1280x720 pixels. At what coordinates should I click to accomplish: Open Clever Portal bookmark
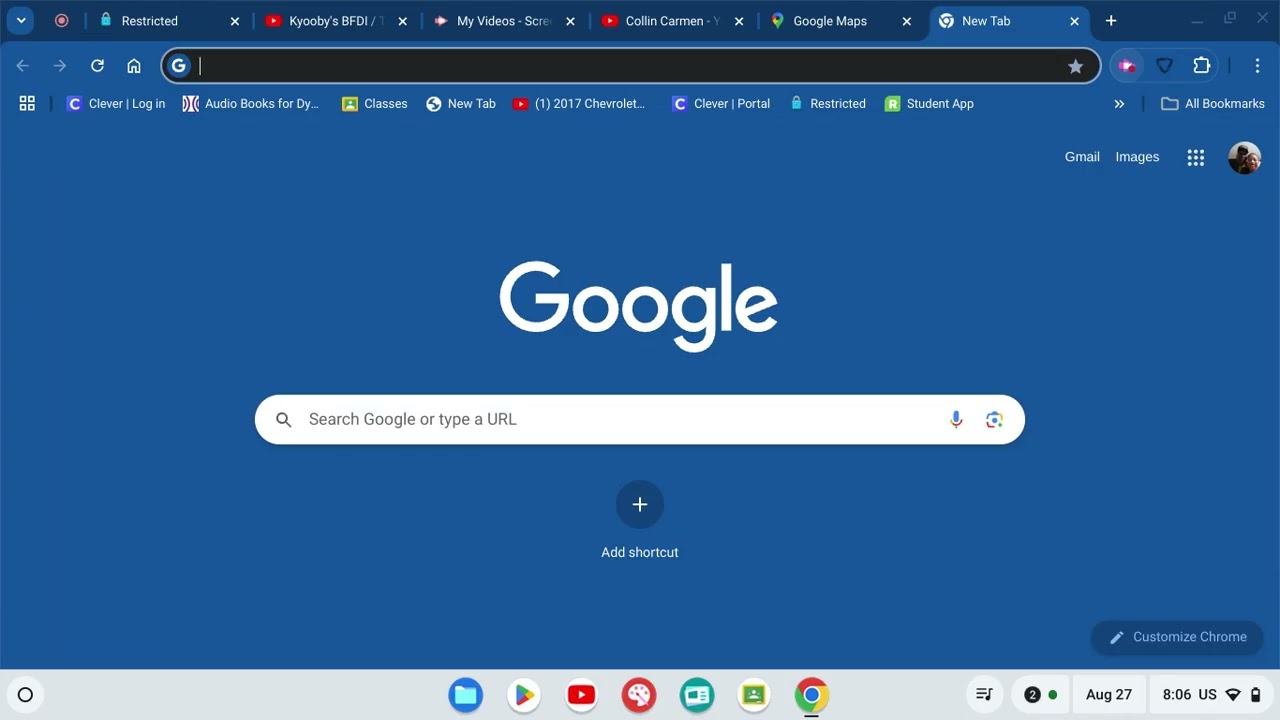tap(721, 104)
